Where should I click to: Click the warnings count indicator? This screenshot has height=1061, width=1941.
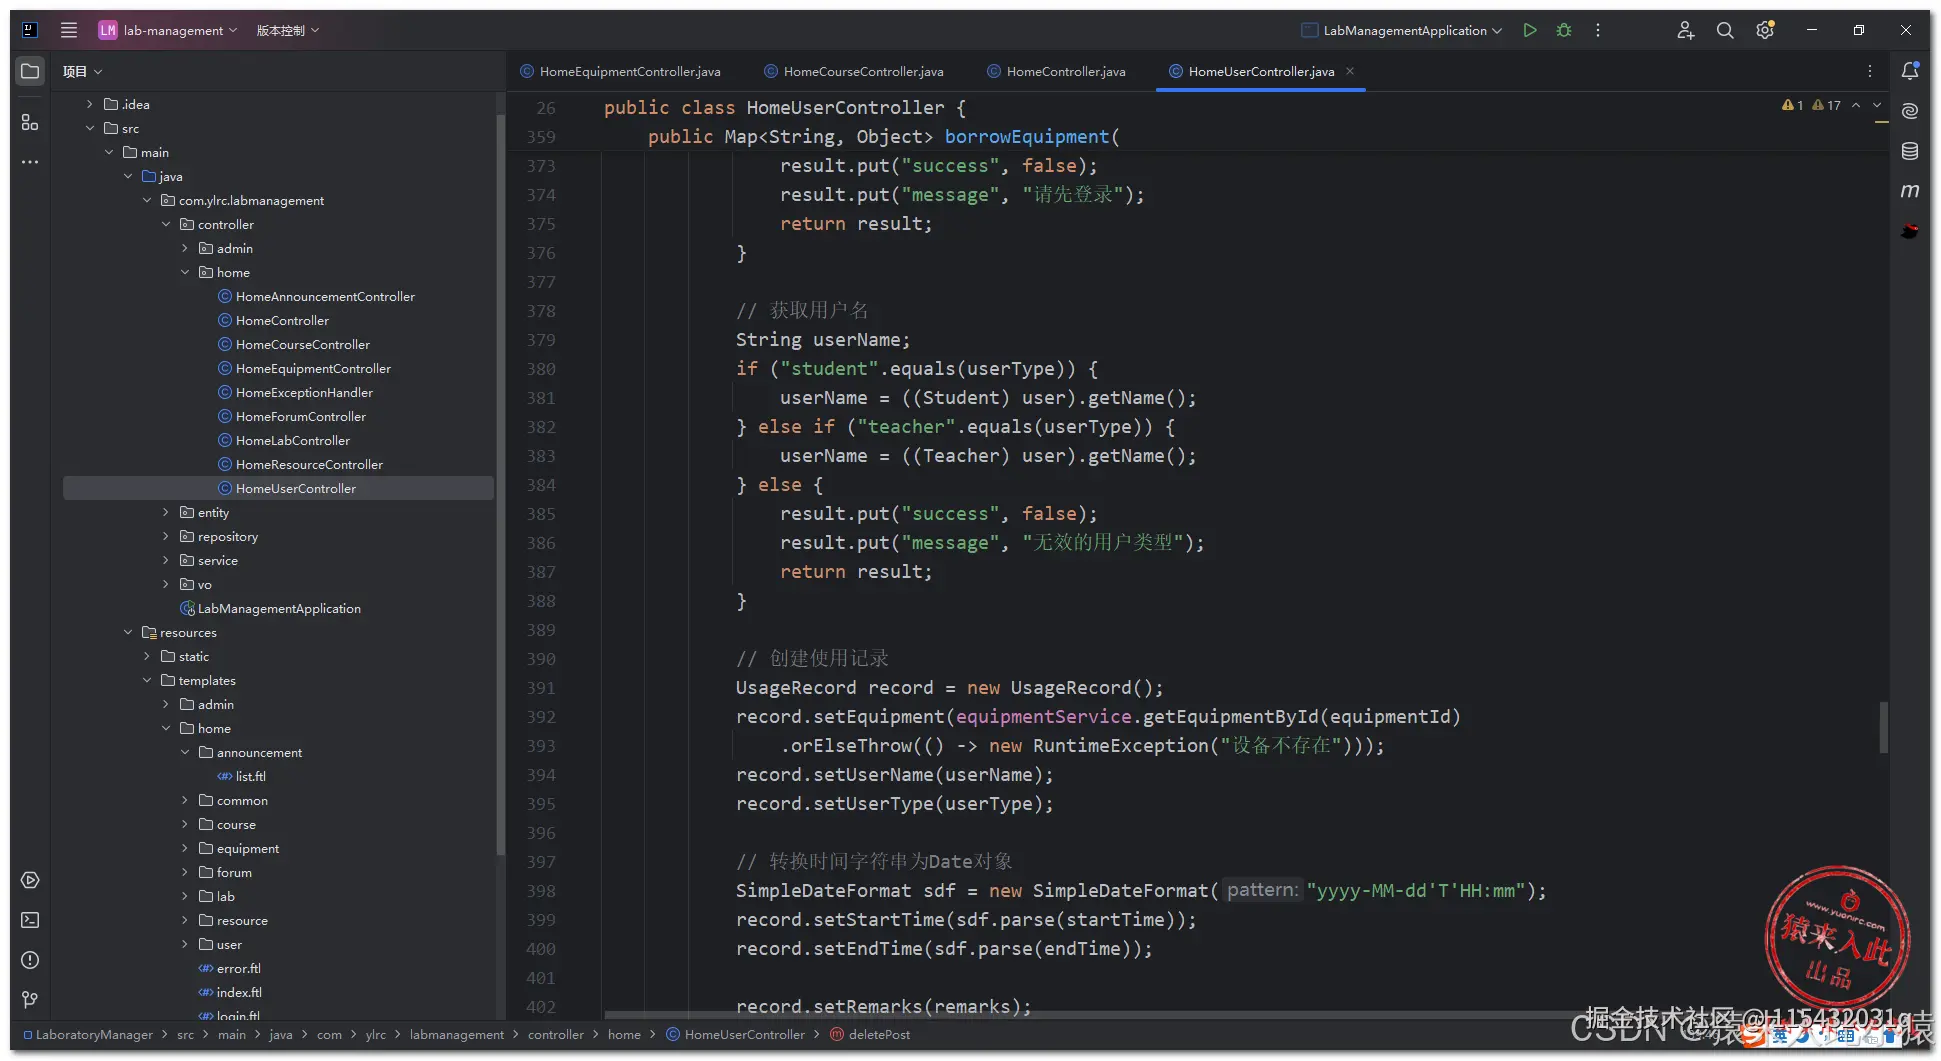pos(1826,105)
